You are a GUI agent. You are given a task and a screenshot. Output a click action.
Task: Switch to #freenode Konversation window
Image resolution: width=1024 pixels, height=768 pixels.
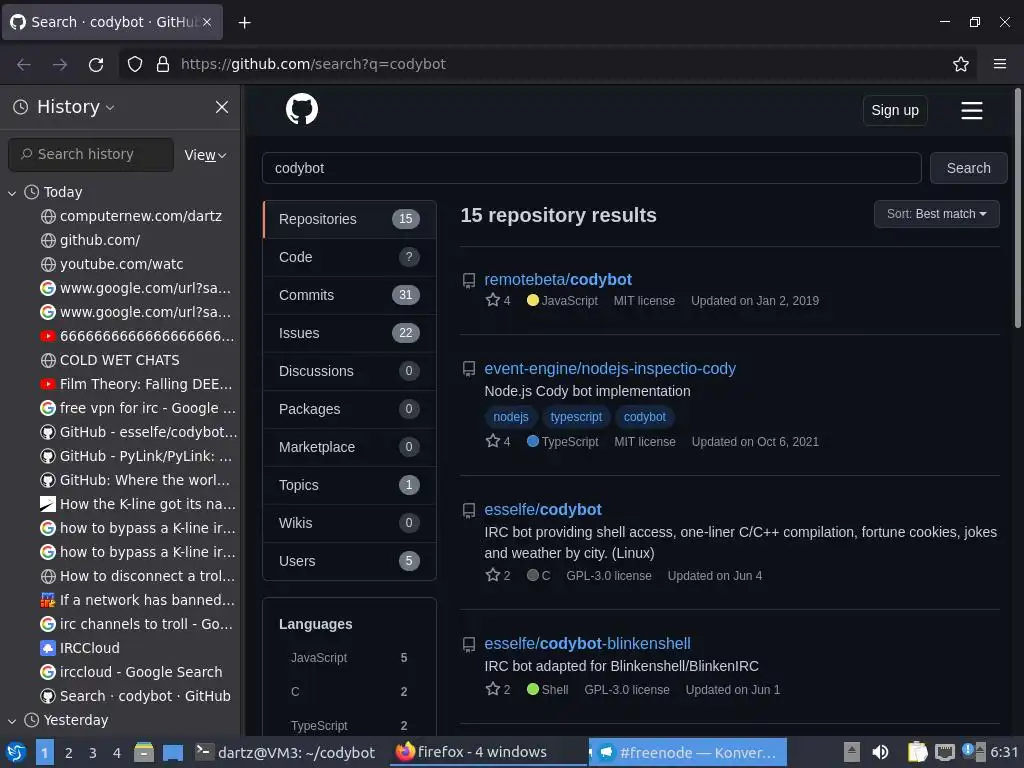688,752
